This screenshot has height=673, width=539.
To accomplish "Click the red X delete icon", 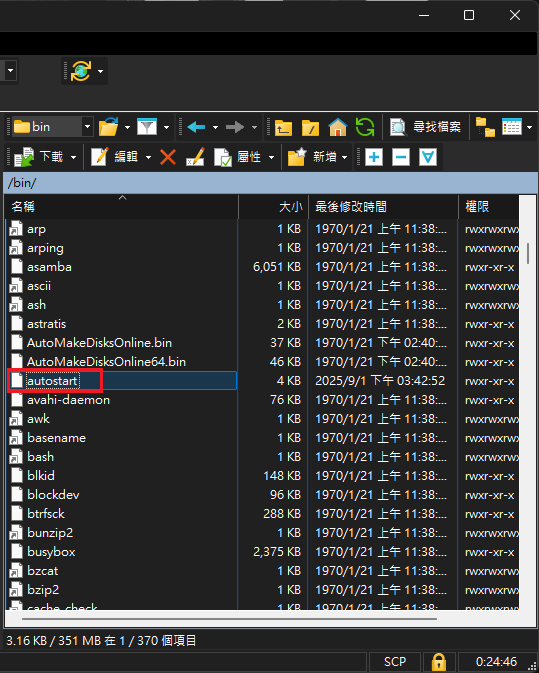I will pyautogui.click(x=168, y=157).
